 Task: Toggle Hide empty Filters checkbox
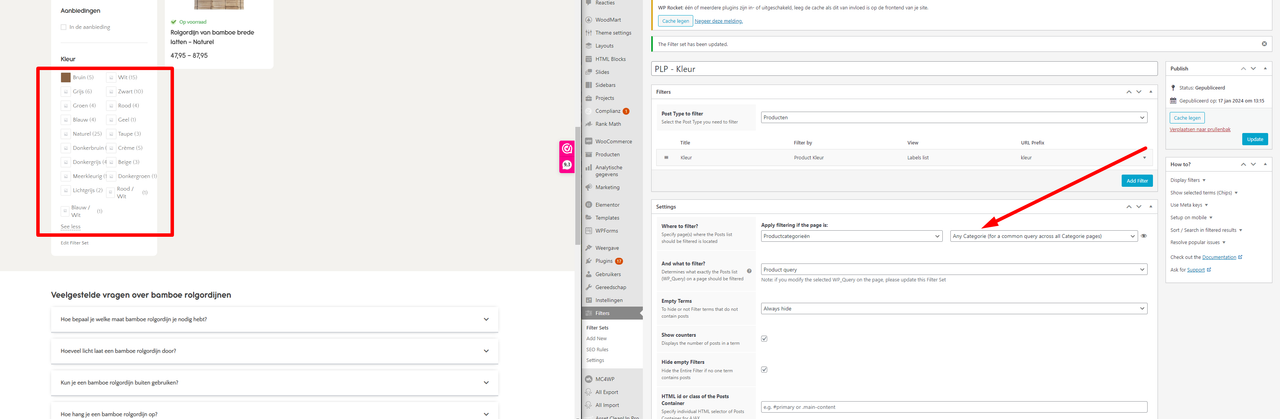click(x=764, y=369)
